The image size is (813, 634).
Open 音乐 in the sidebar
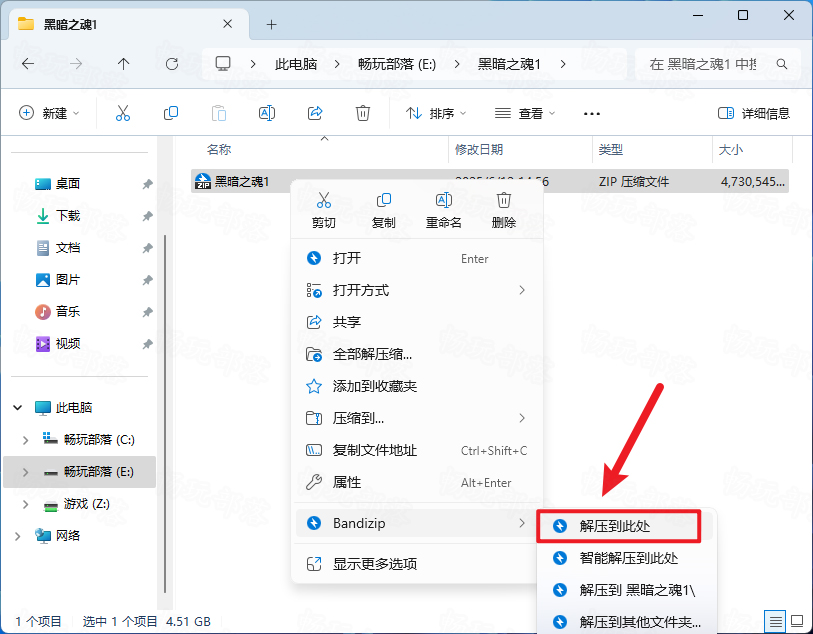coord(67,312)
